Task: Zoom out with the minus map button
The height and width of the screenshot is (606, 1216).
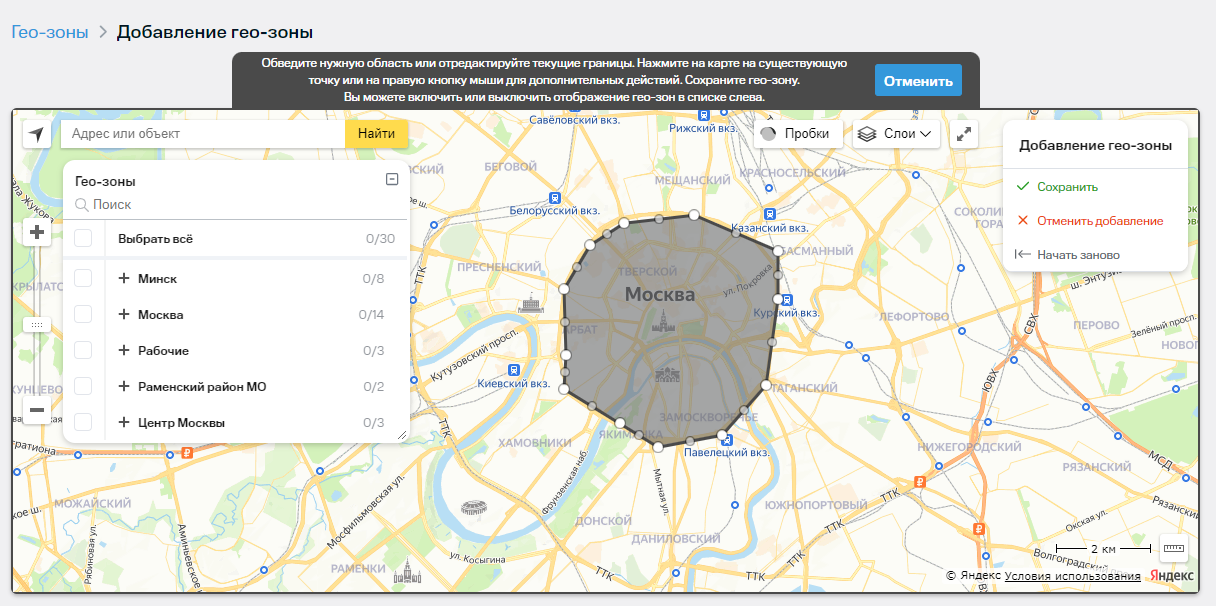Action: pyautogui.click(x=37, y=409)
